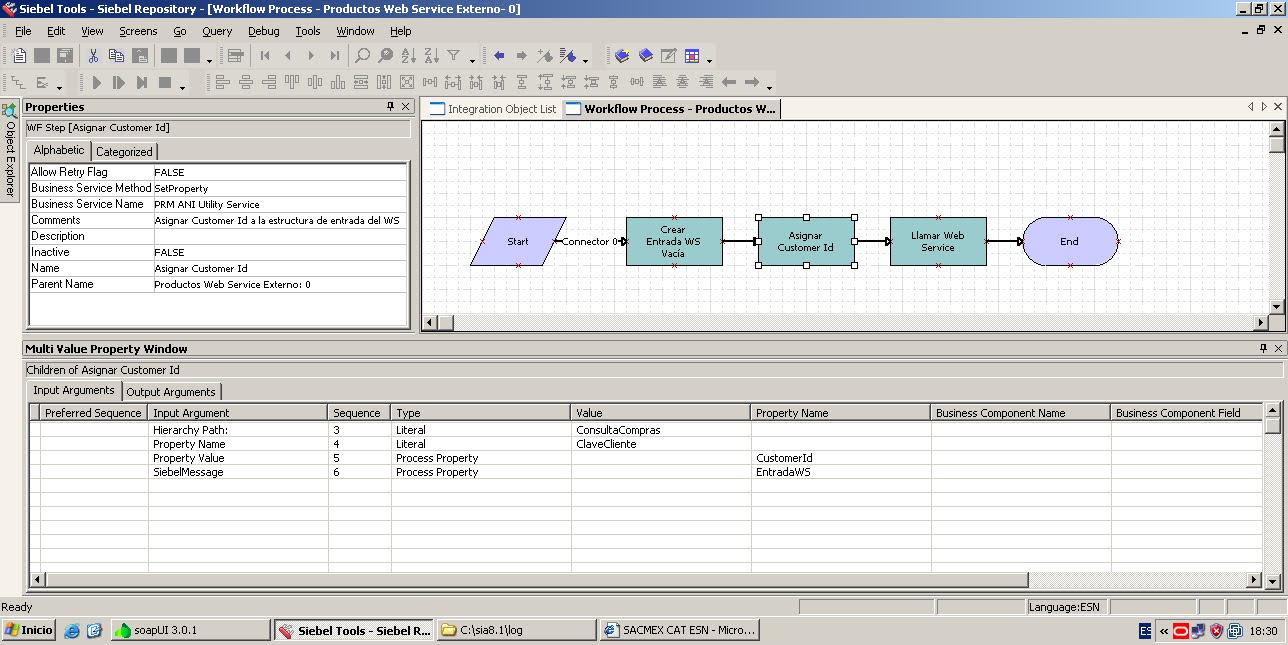The image size is (1288, 645).
Task: Click the Inicio button
Action: point(28,630)
